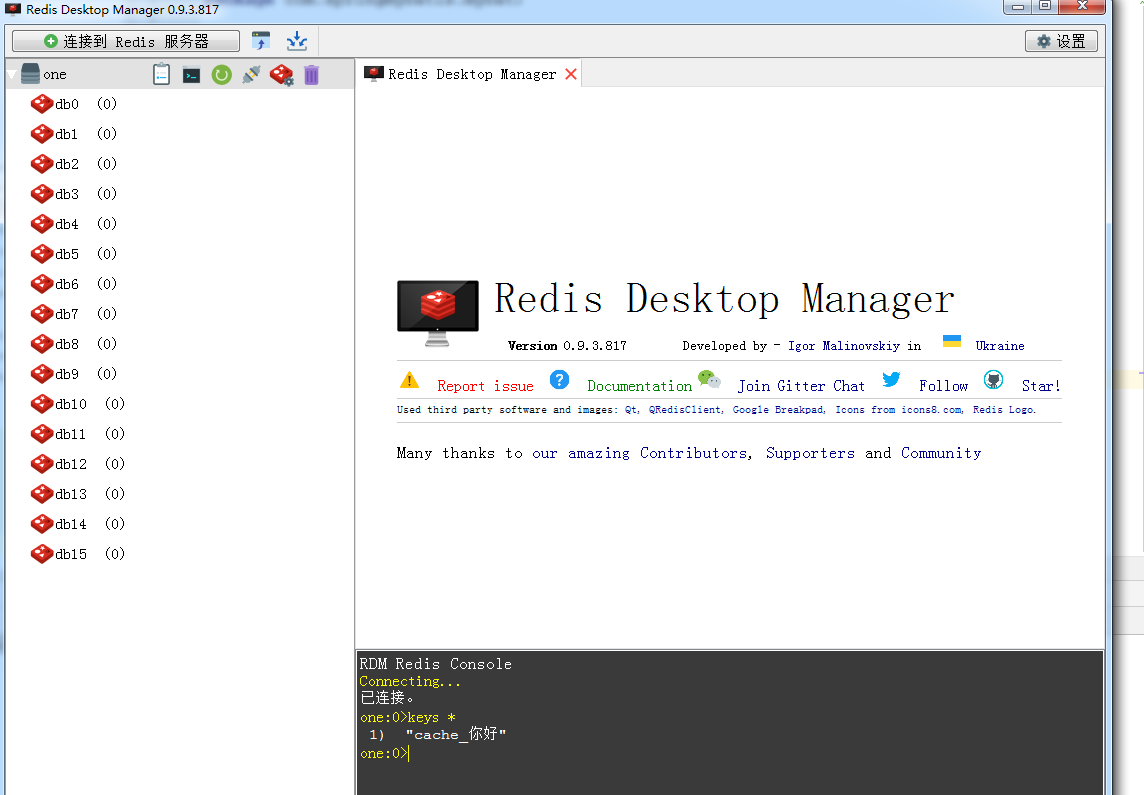1144x795 pixels.
Task: Open the Redis Logo link
Action: pyautogui.click(x=1003, y=410)
